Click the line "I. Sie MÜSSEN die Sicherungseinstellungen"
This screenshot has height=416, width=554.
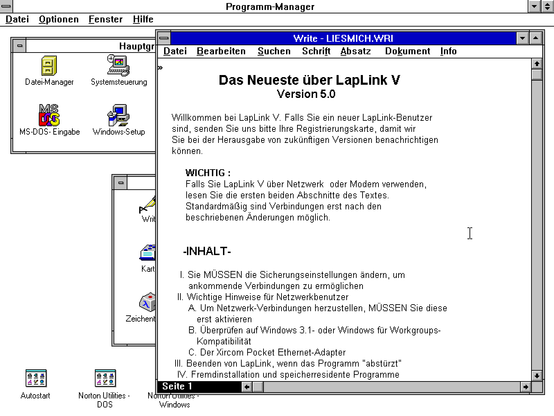tap(292, 275)
